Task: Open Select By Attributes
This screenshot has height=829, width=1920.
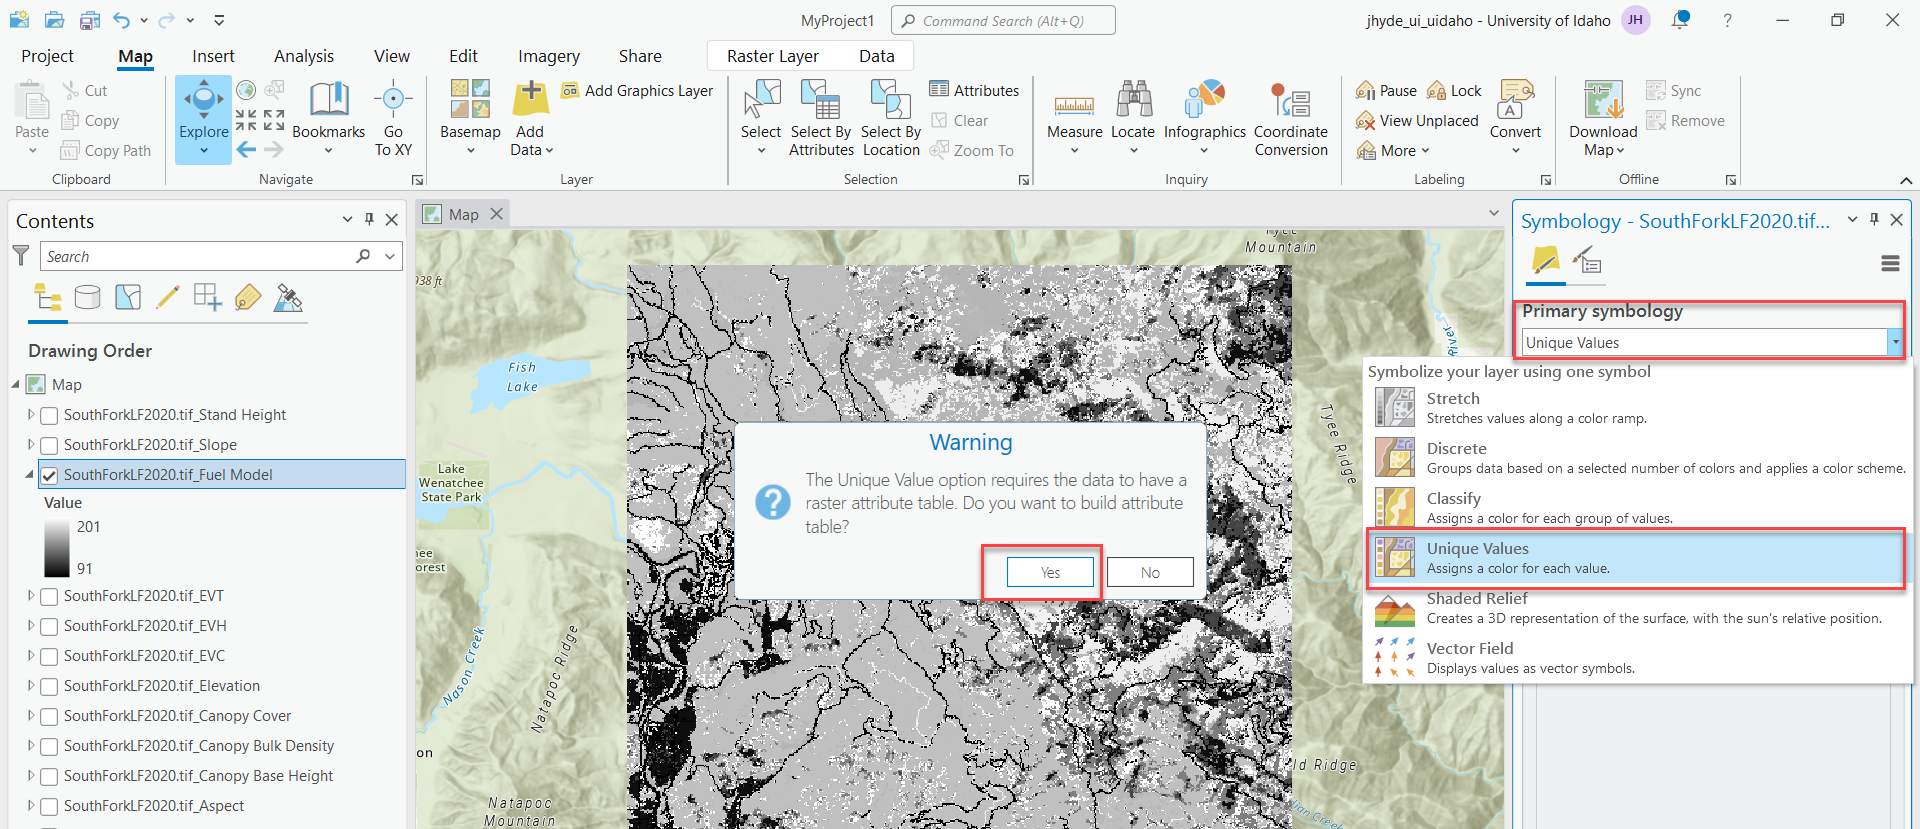Action: pos(821,118)
